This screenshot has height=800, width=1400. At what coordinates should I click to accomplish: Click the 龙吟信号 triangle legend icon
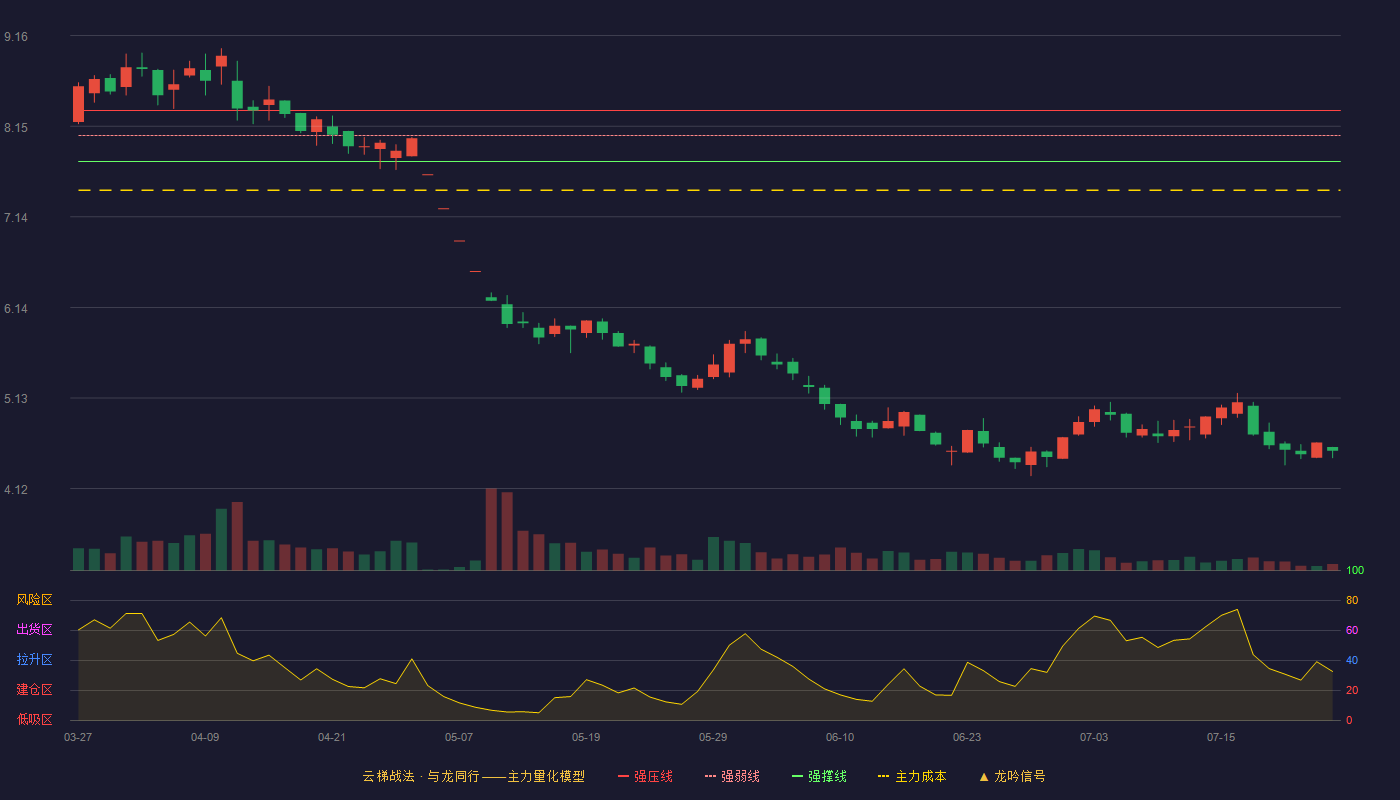[x=984, y=776]
